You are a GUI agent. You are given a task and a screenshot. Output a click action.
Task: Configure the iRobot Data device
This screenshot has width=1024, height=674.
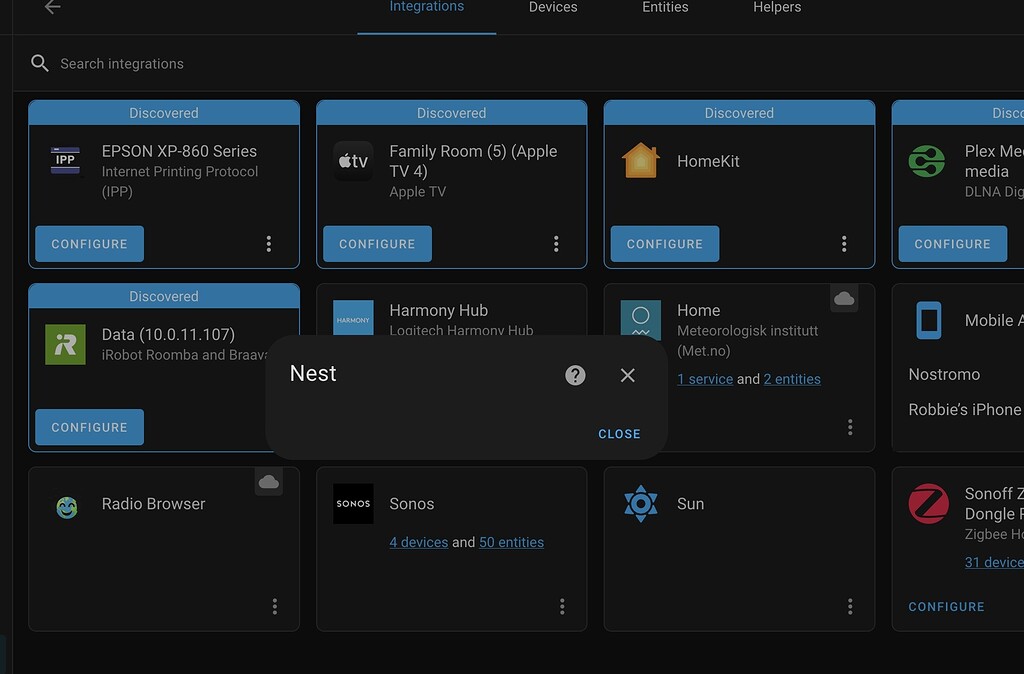click(x=89, y=427)
